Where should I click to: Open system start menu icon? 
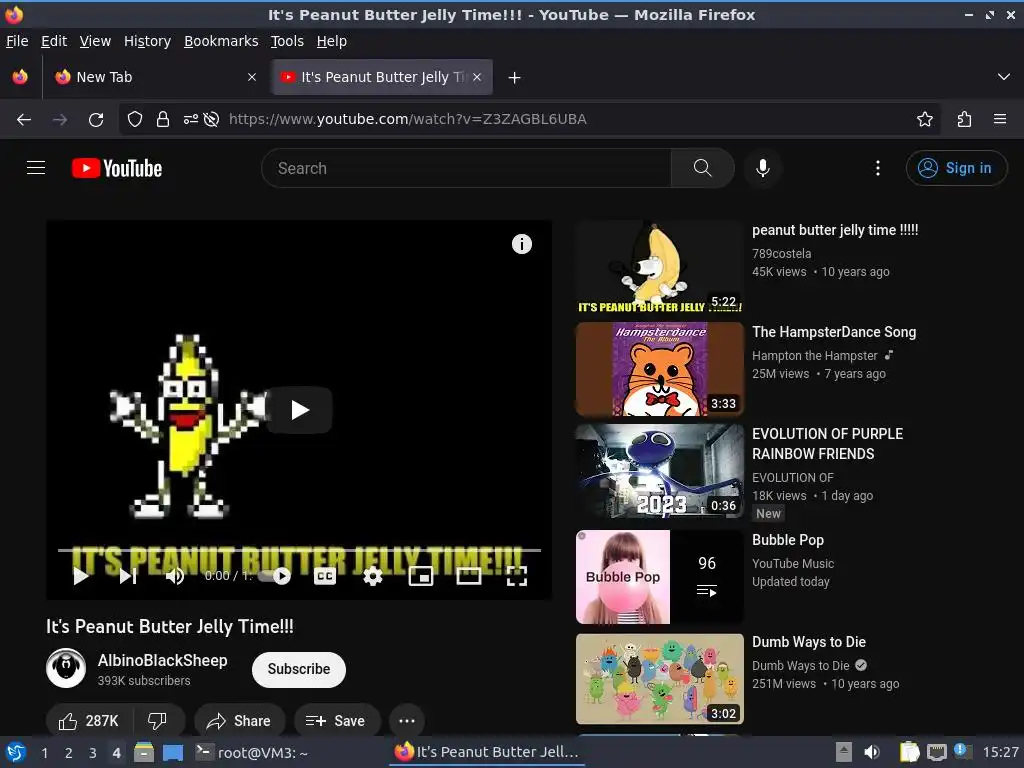pyautogui.click(x=16, y=752)
